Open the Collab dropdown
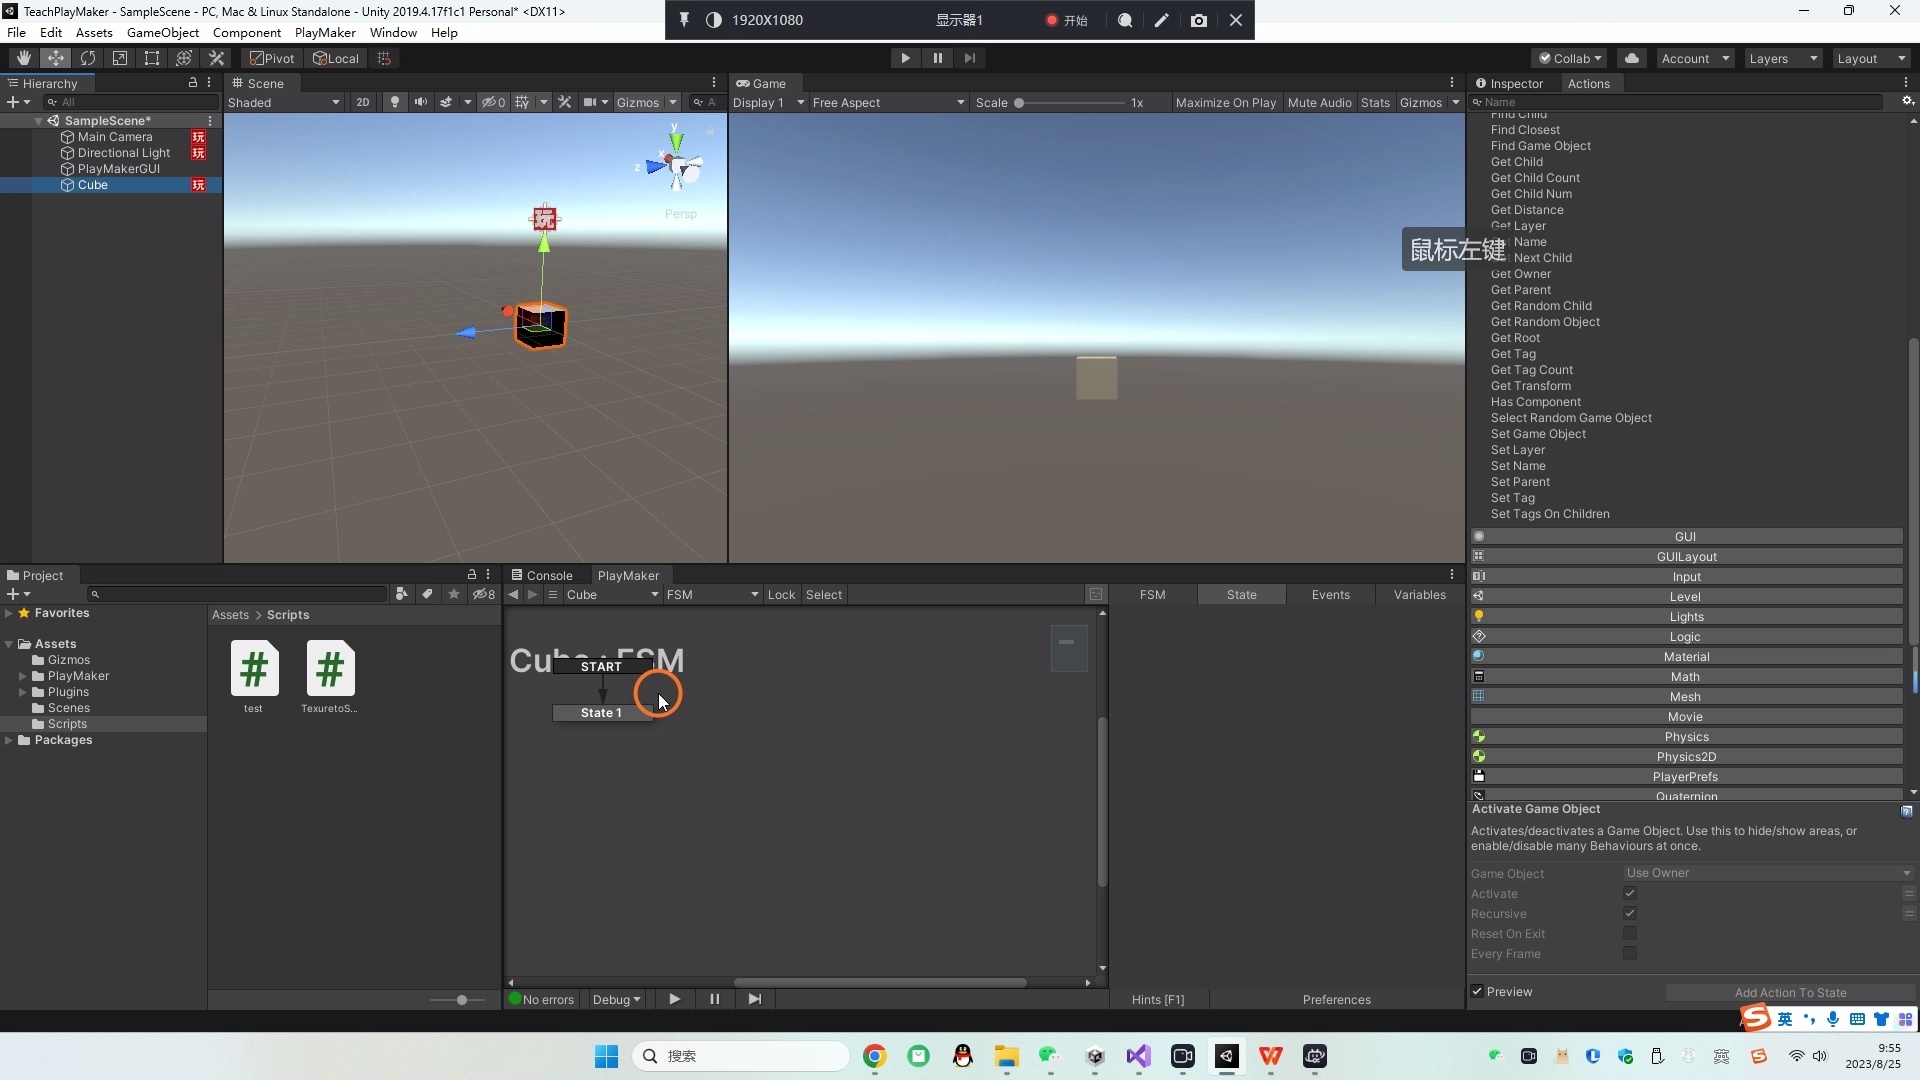Screen dimensions: 1920x1080 1569,58
